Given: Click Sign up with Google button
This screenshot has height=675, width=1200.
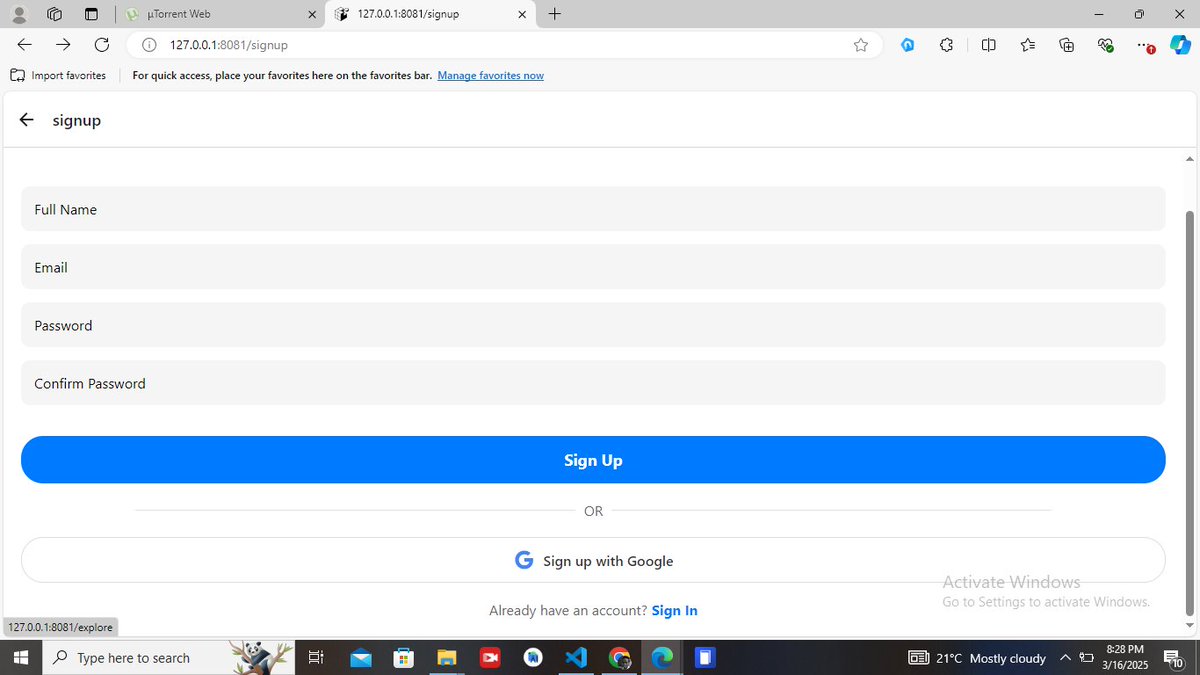Looking at the screenshot, I should tap(593, 560).
